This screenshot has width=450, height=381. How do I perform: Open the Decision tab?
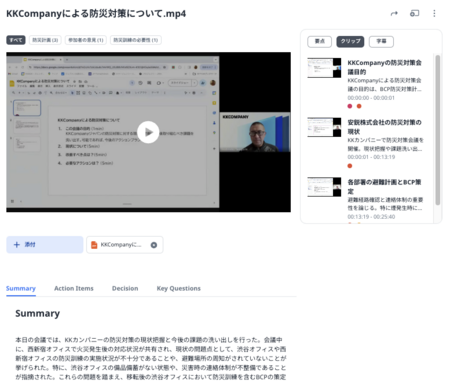pos(125,288)
